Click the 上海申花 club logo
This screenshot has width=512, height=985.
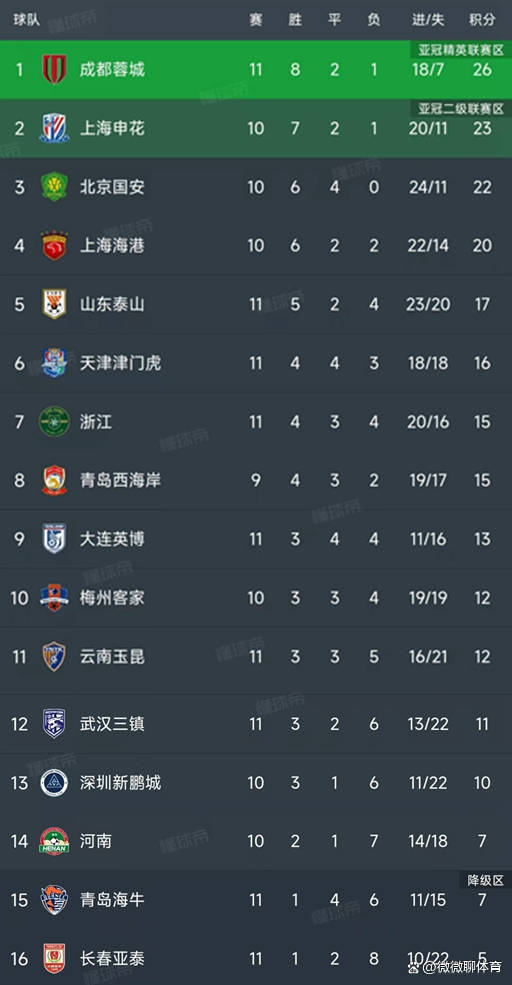click(55, 128)
